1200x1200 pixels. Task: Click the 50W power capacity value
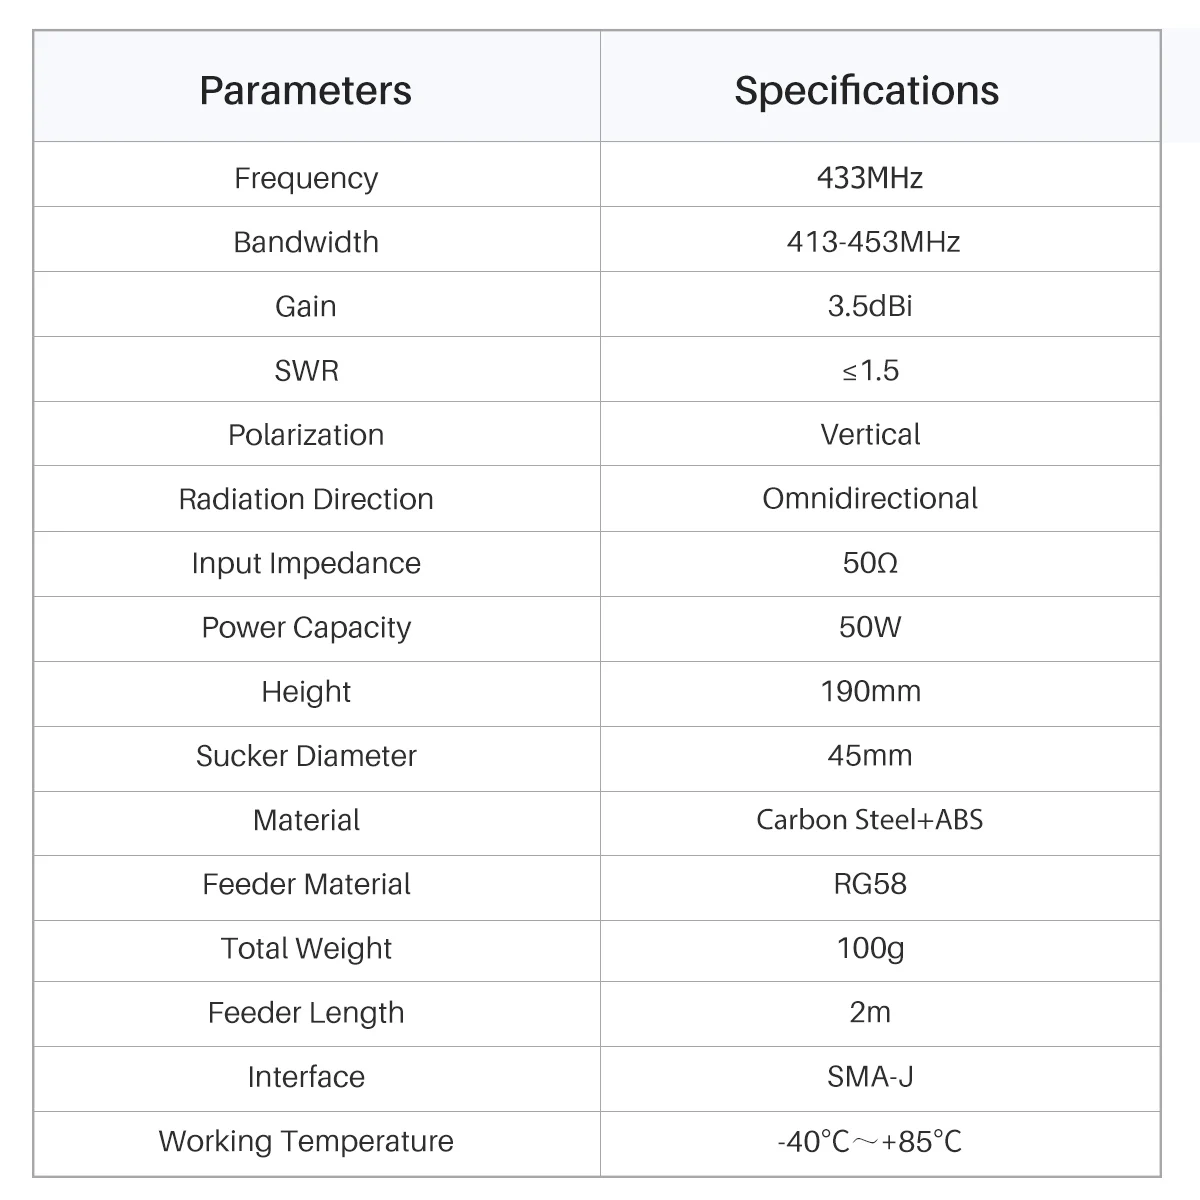pos(870,627)
